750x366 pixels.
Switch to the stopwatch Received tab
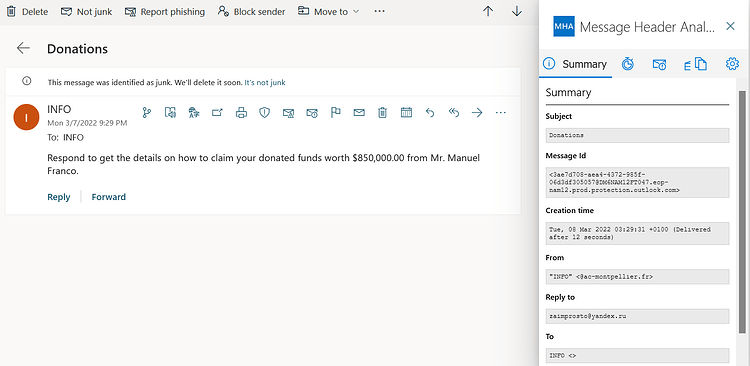pos(628,64)
